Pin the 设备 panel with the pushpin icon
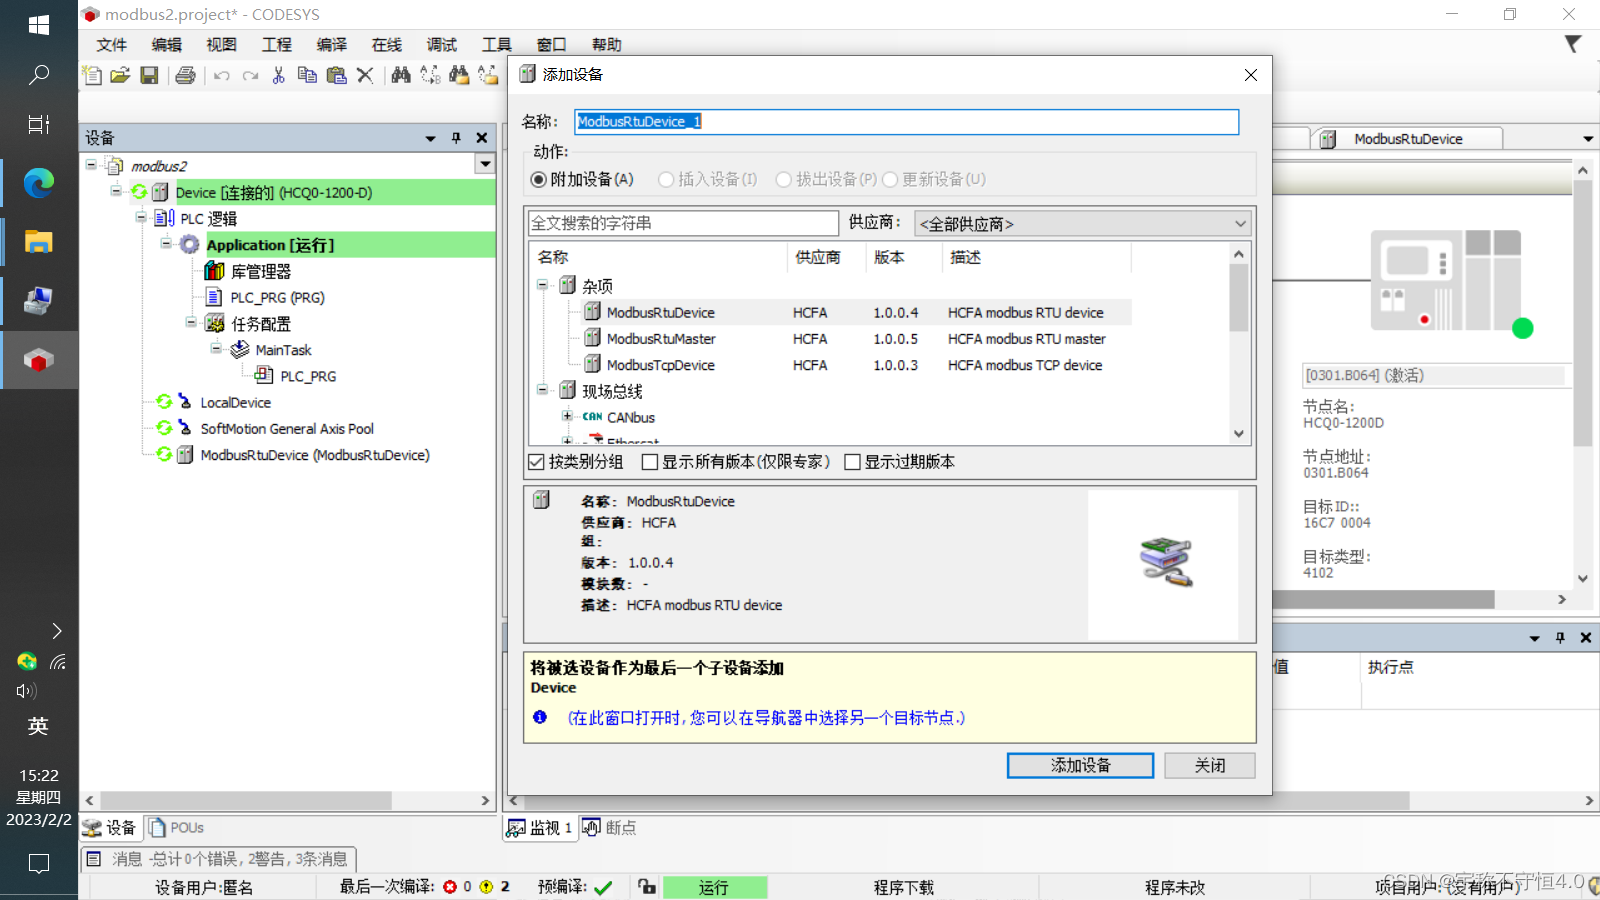 [456, 138]
